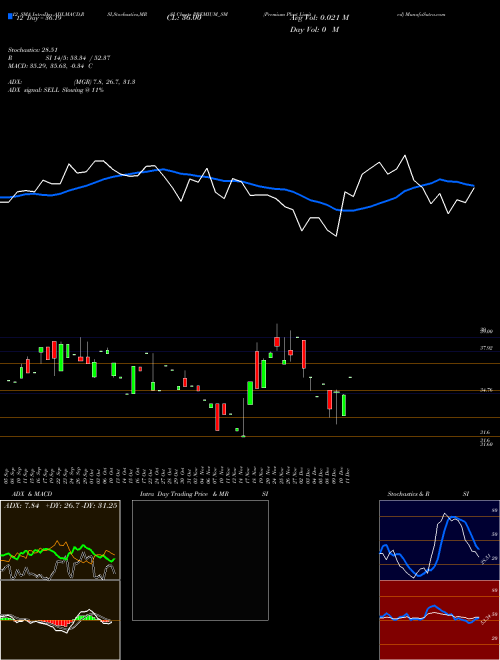Click the ADX line chart panel

click(60, 540)
